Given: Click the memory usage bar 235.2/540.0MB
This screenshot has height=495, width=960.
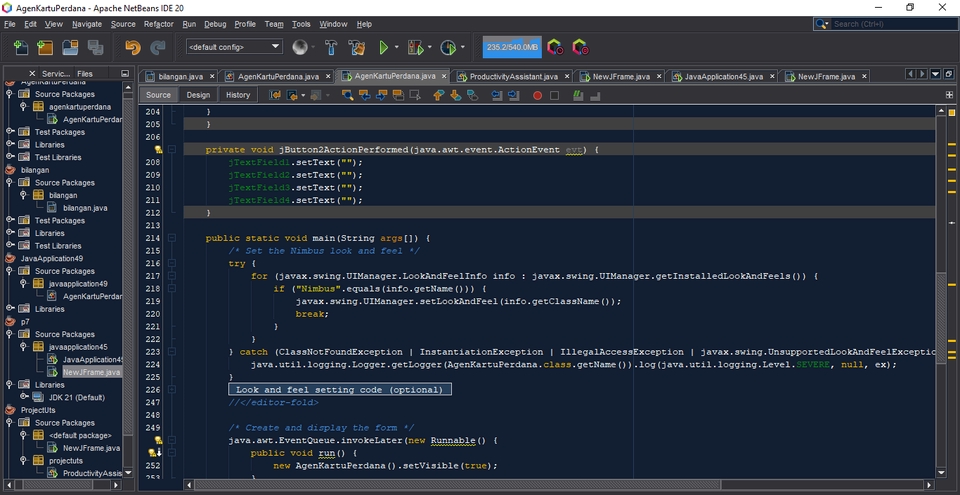Looking at the screenshot, I should [512, 47].
